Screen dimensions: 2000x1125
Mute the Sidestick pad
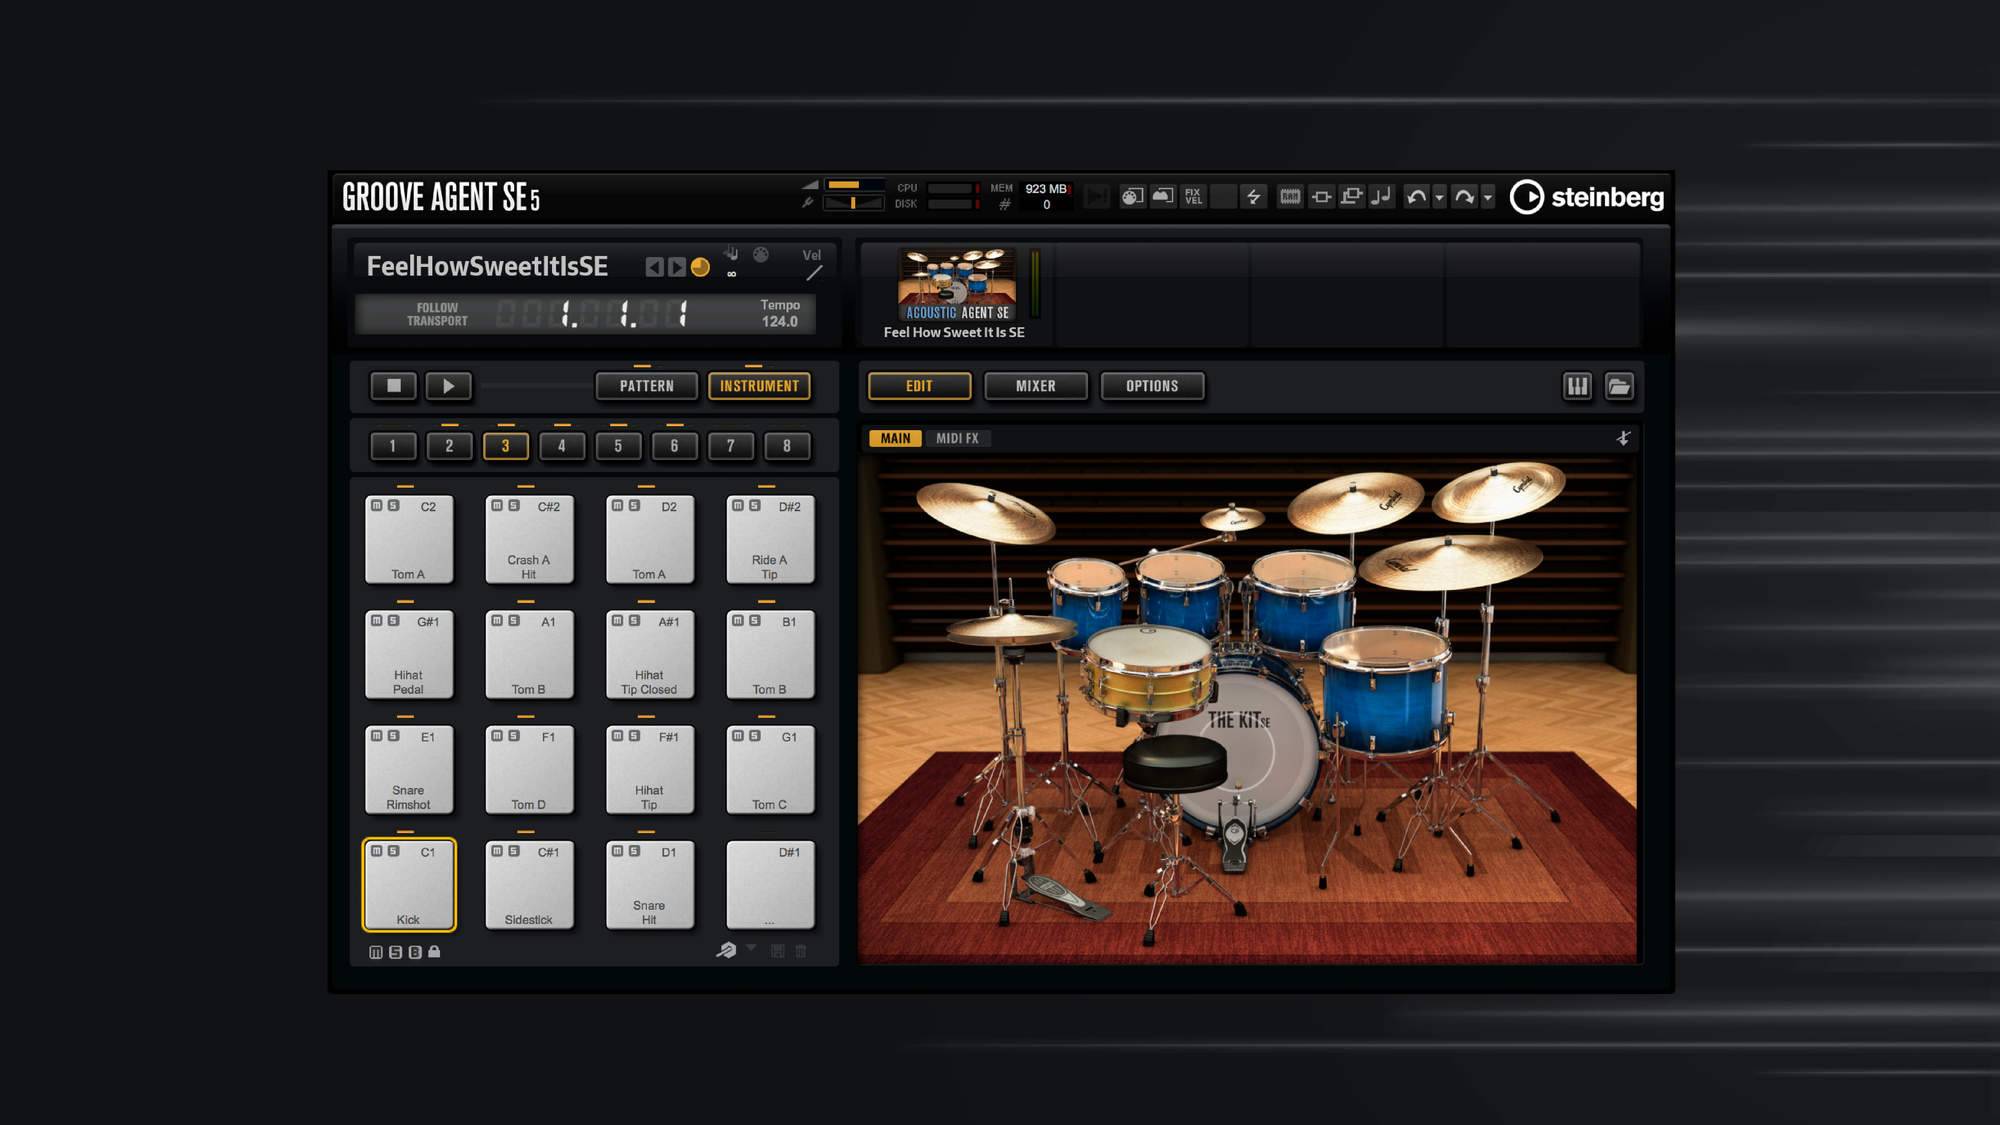coord(497,851)
